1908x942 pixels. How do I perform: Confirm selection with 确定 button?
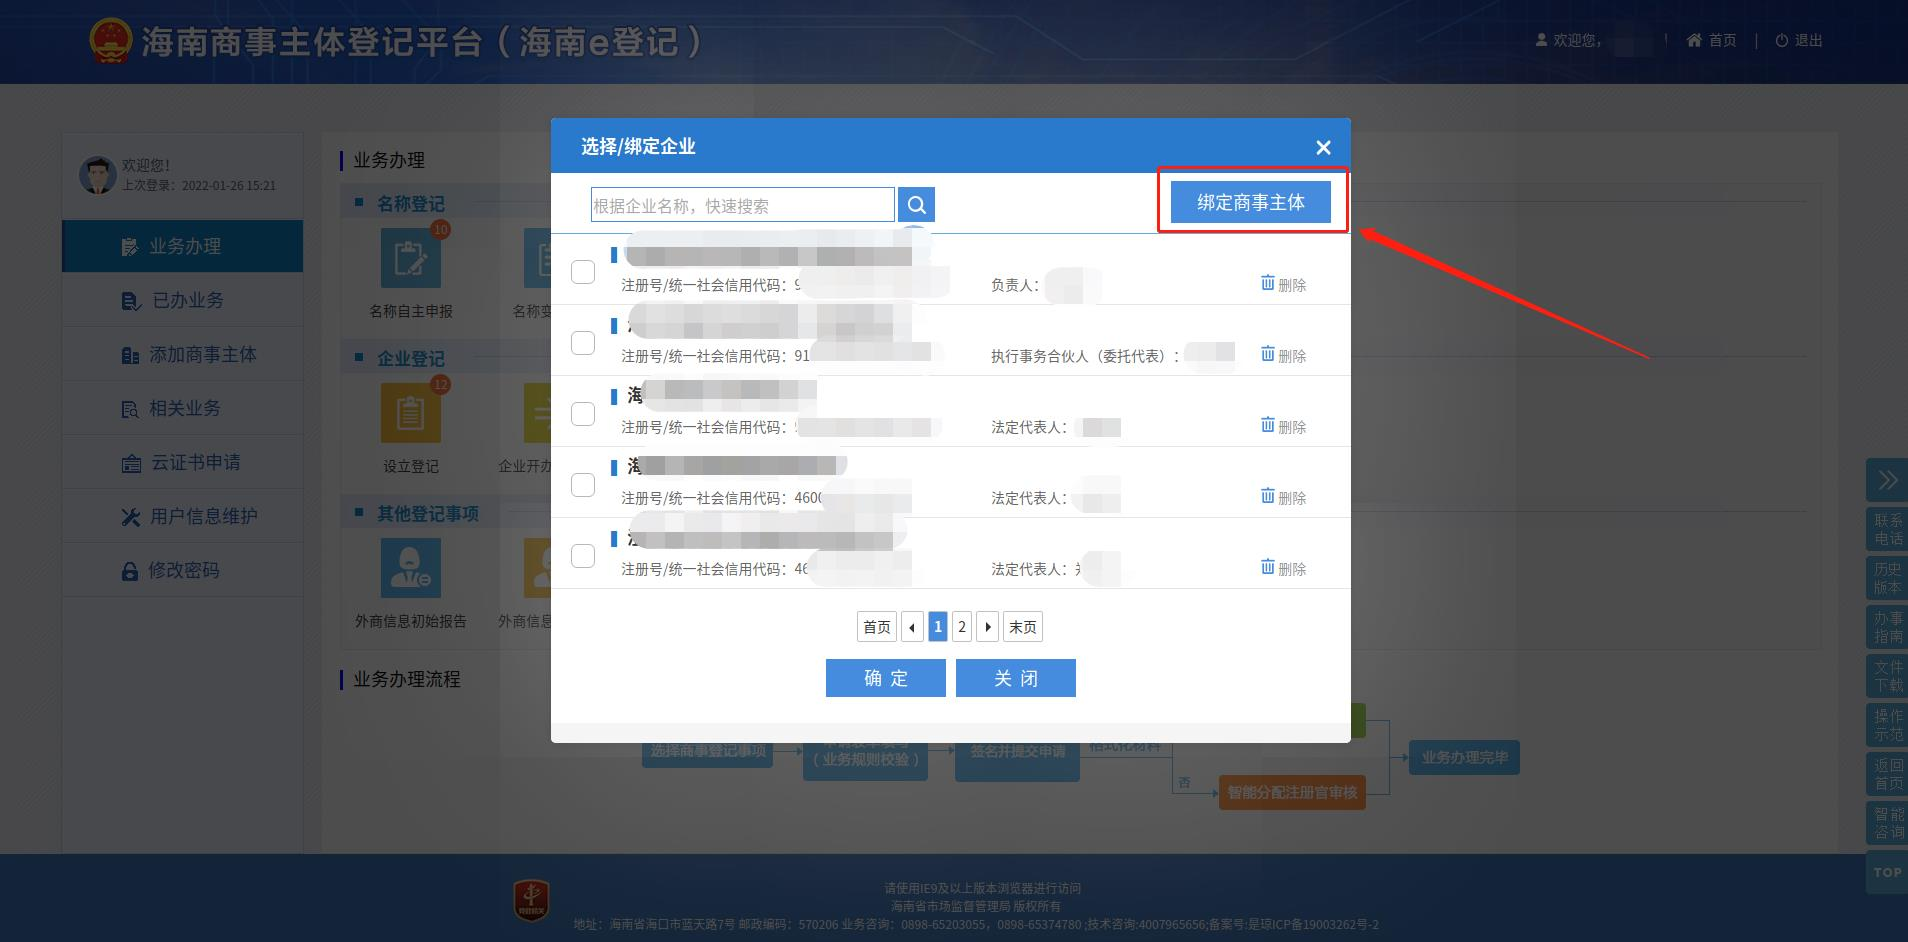click(885, 678)
